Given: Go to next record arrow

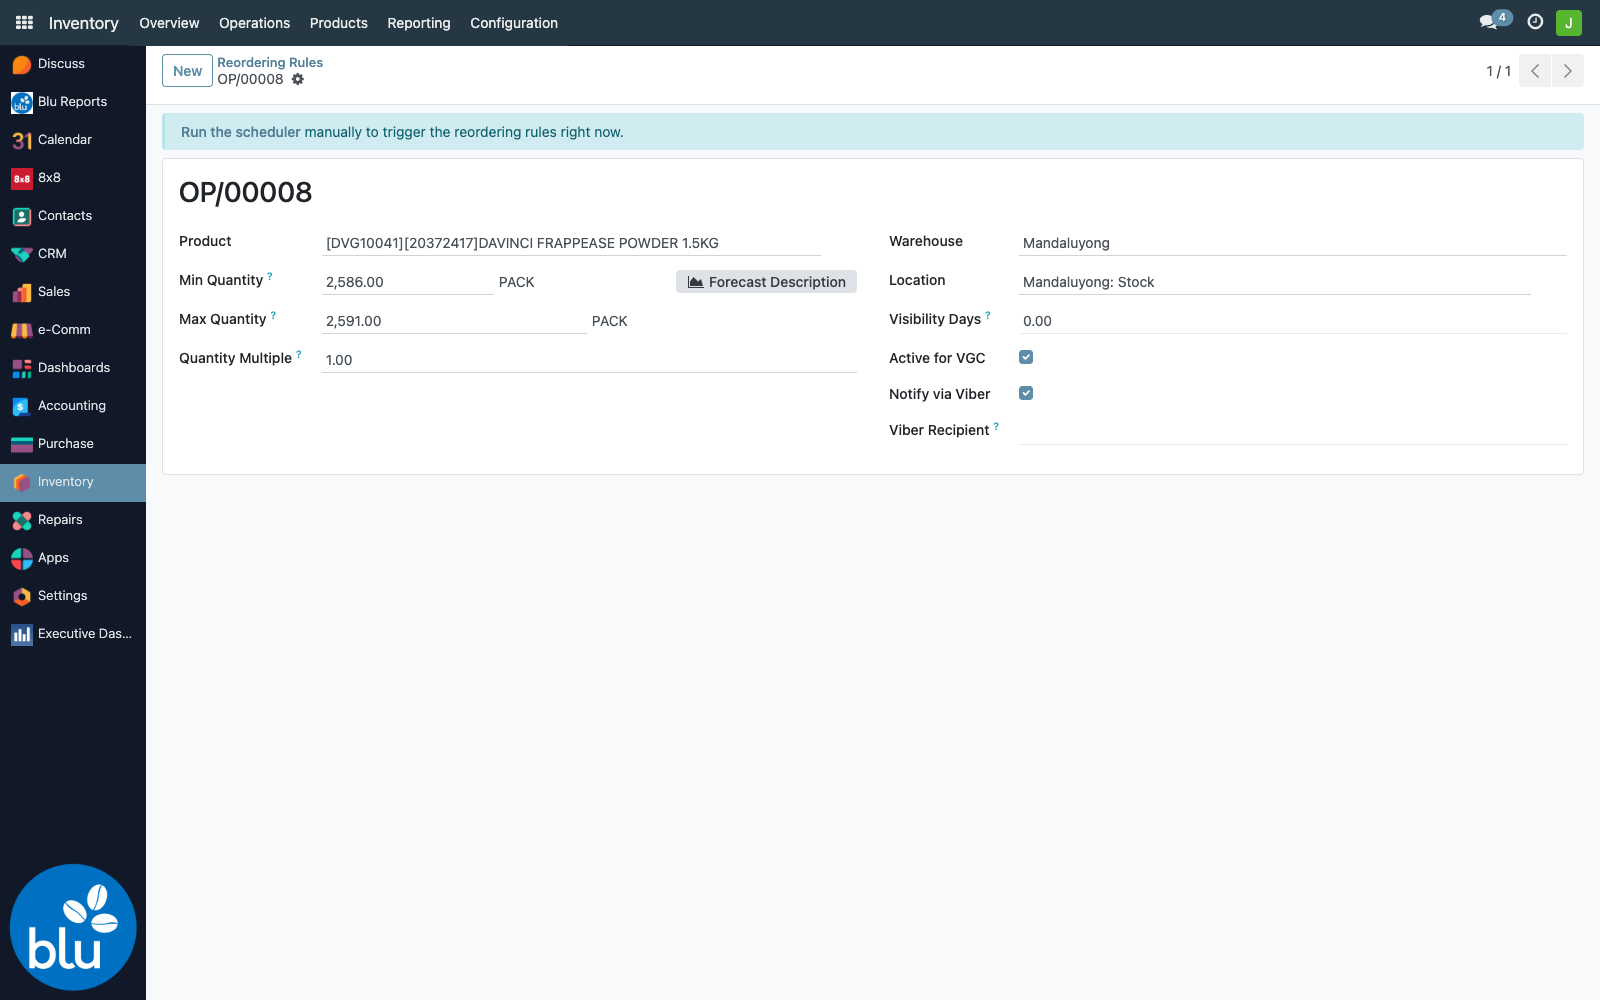Looking at the screenshot, I should (x=1568, y=71).
